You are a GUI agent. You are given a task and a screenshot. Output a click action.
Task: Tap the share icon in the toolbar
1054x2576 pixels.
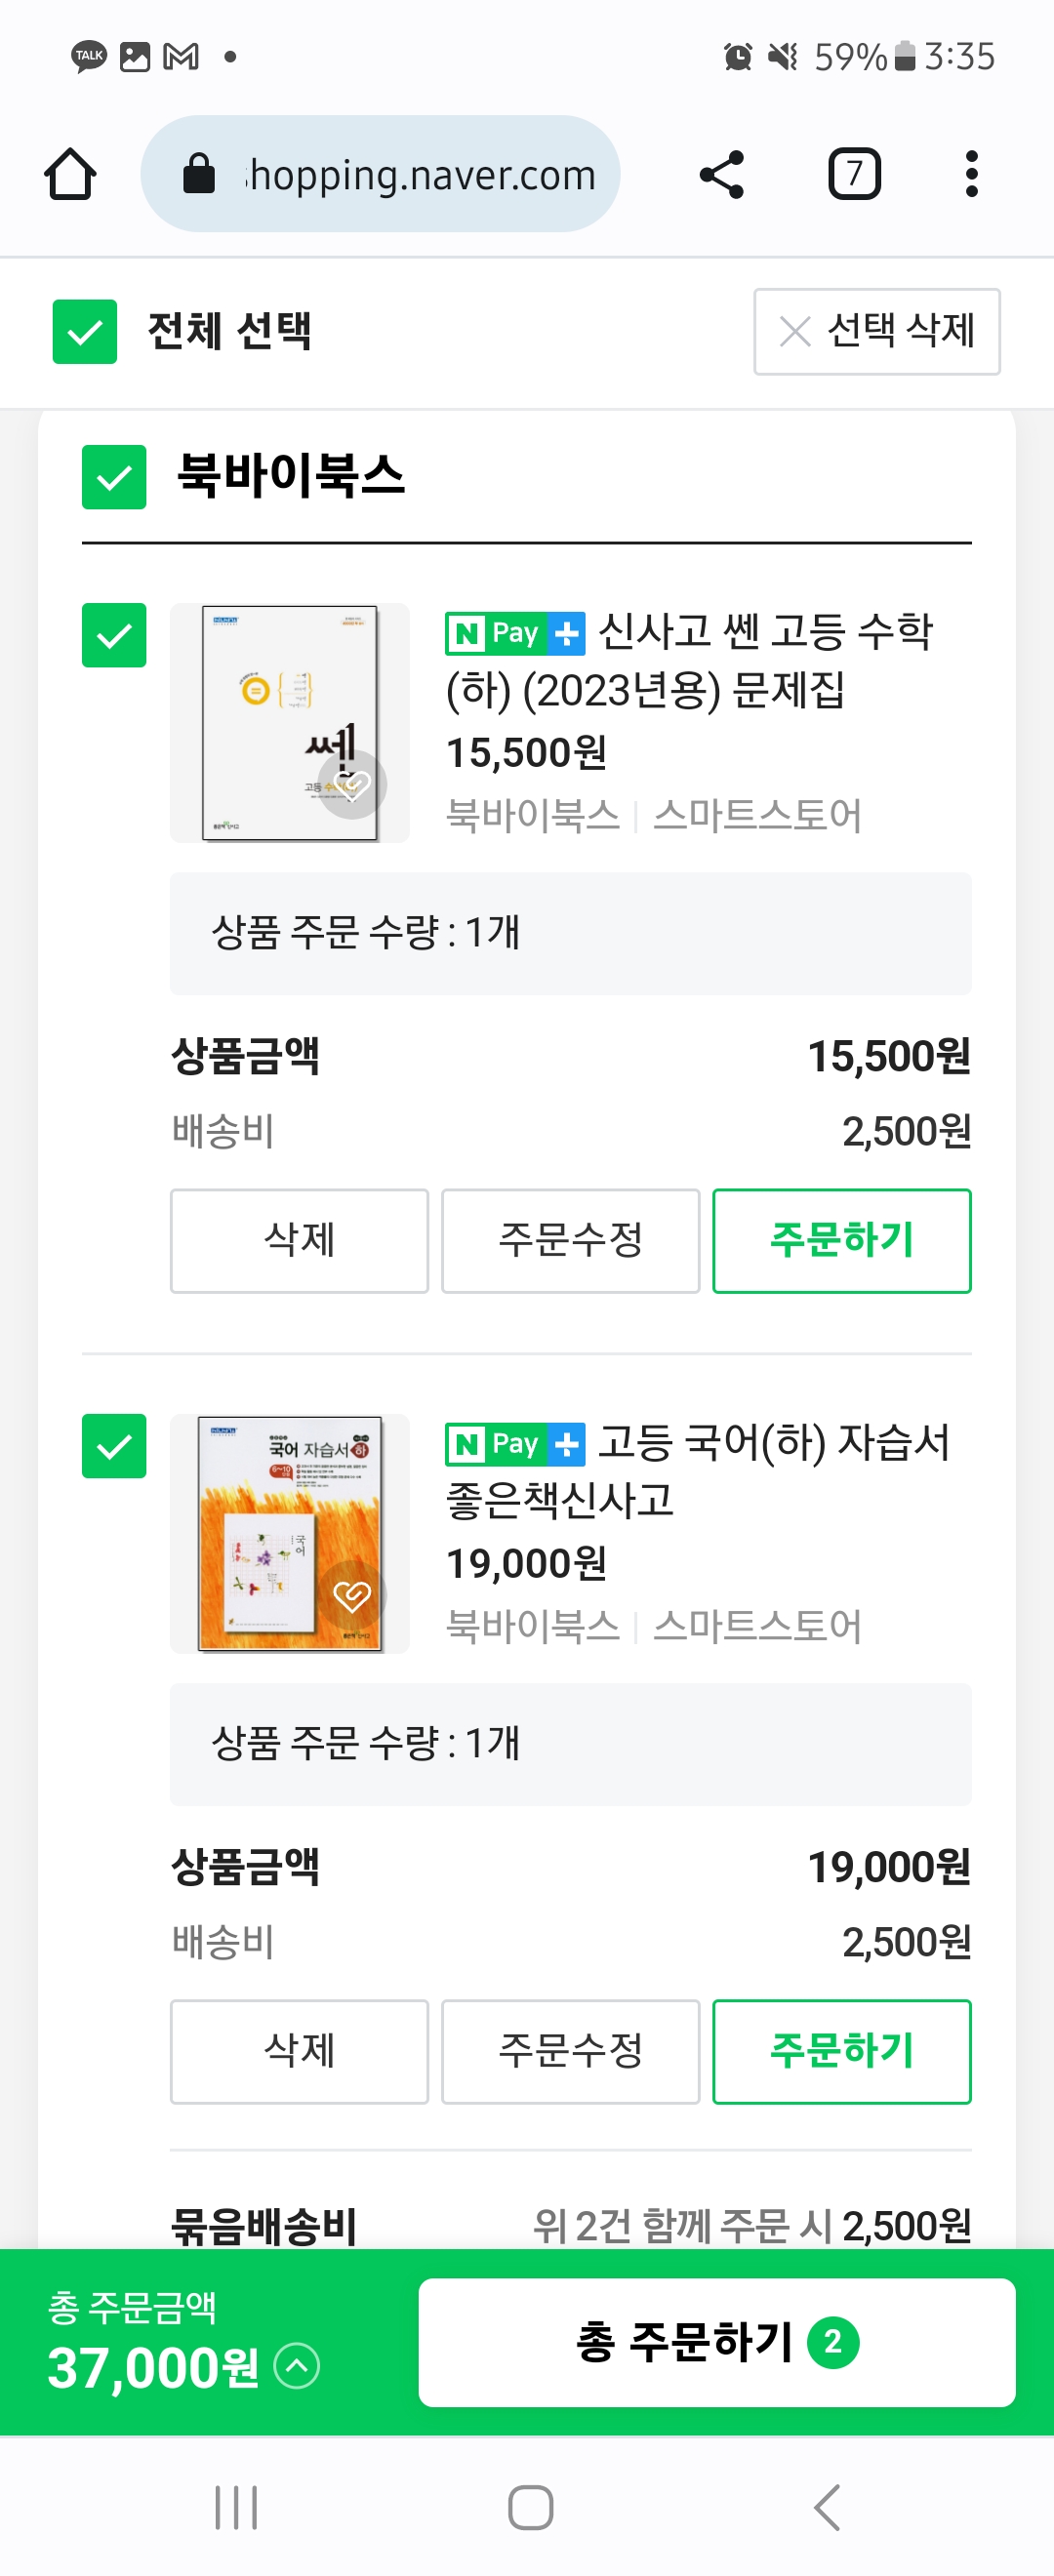coord(721,175)
